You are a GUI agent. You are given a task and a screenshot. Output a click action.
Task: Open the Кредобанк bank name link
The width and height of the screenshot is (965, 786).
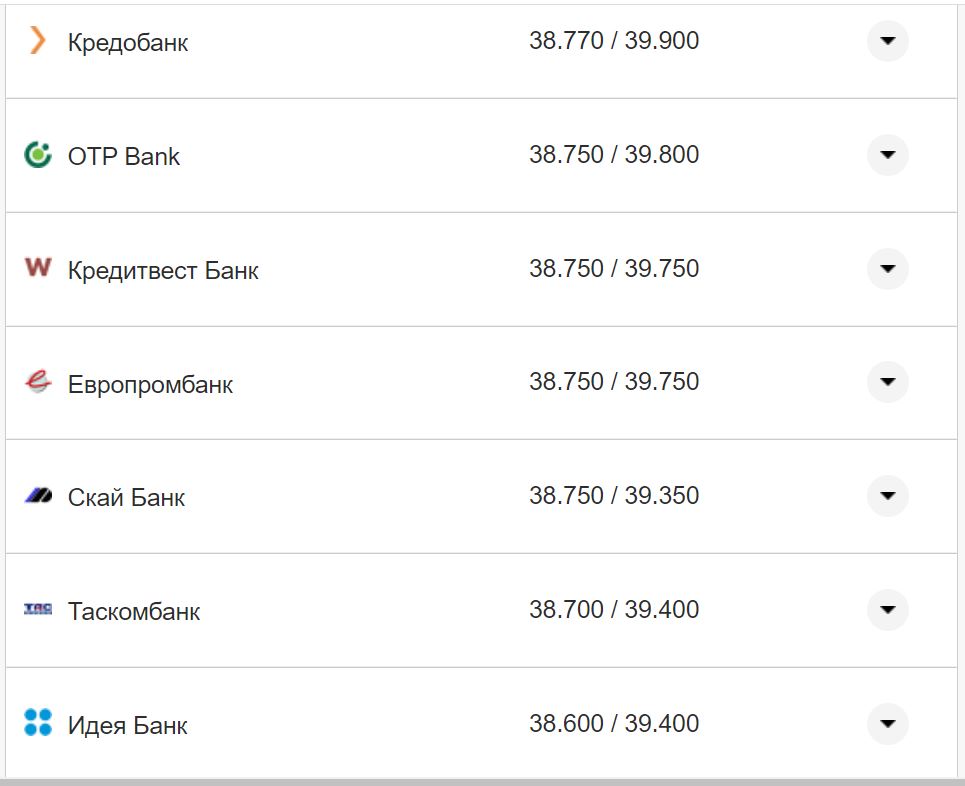pyautogui.click(x=128, y=43)
